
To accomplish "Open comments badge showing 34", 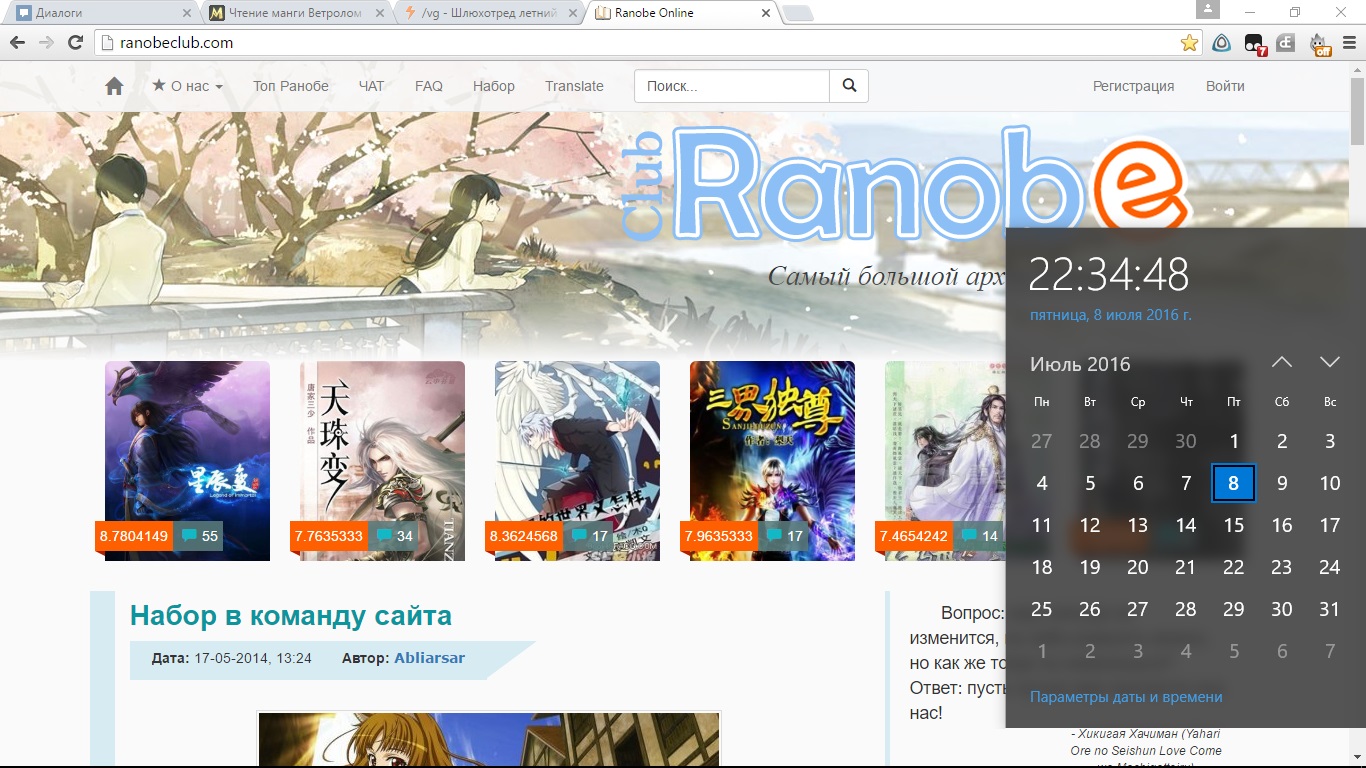I will tap(394, 536).
